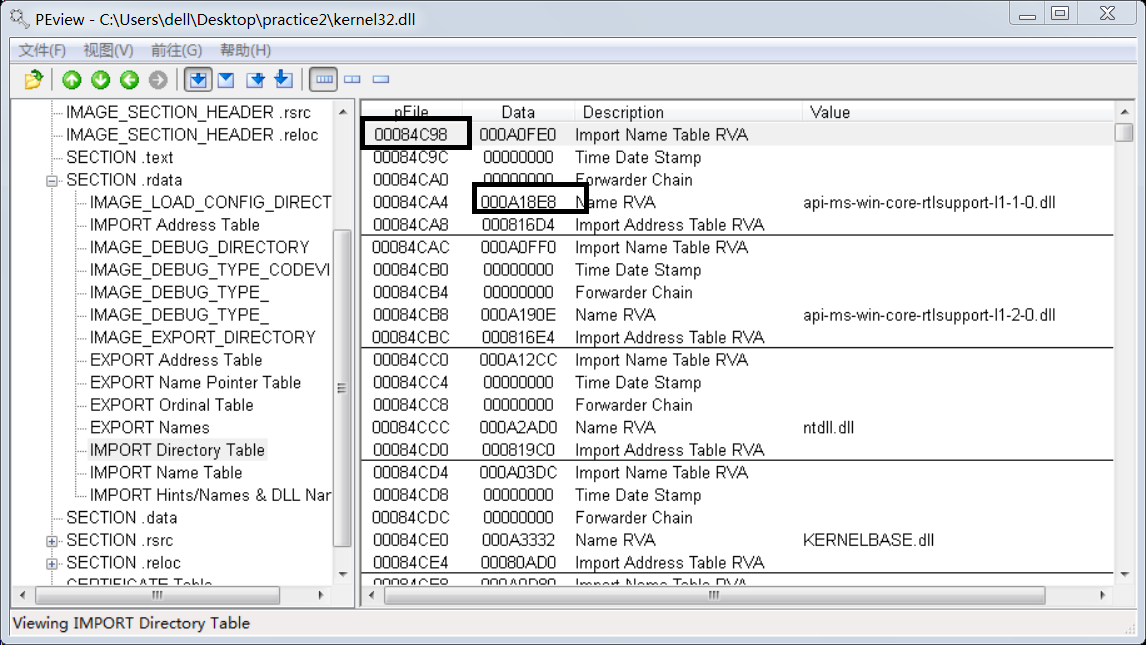Screen dimensions: 1146x645
Task: Toggle the last blue arrow view icon
Action: tap(281, 79)
